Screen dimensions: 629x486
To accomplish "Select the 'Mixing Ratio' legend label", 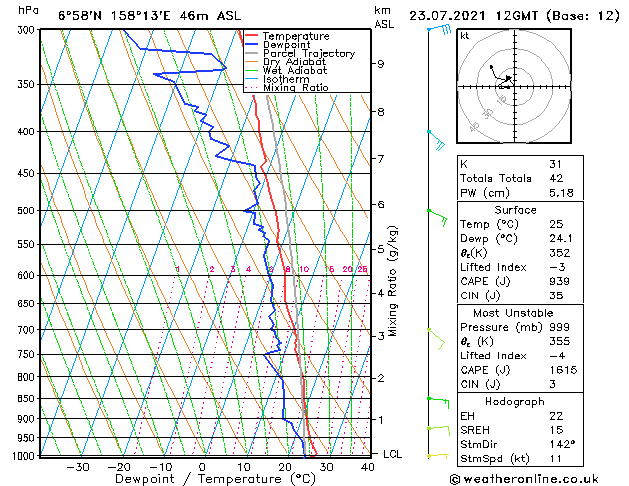I will coord(296,87).
